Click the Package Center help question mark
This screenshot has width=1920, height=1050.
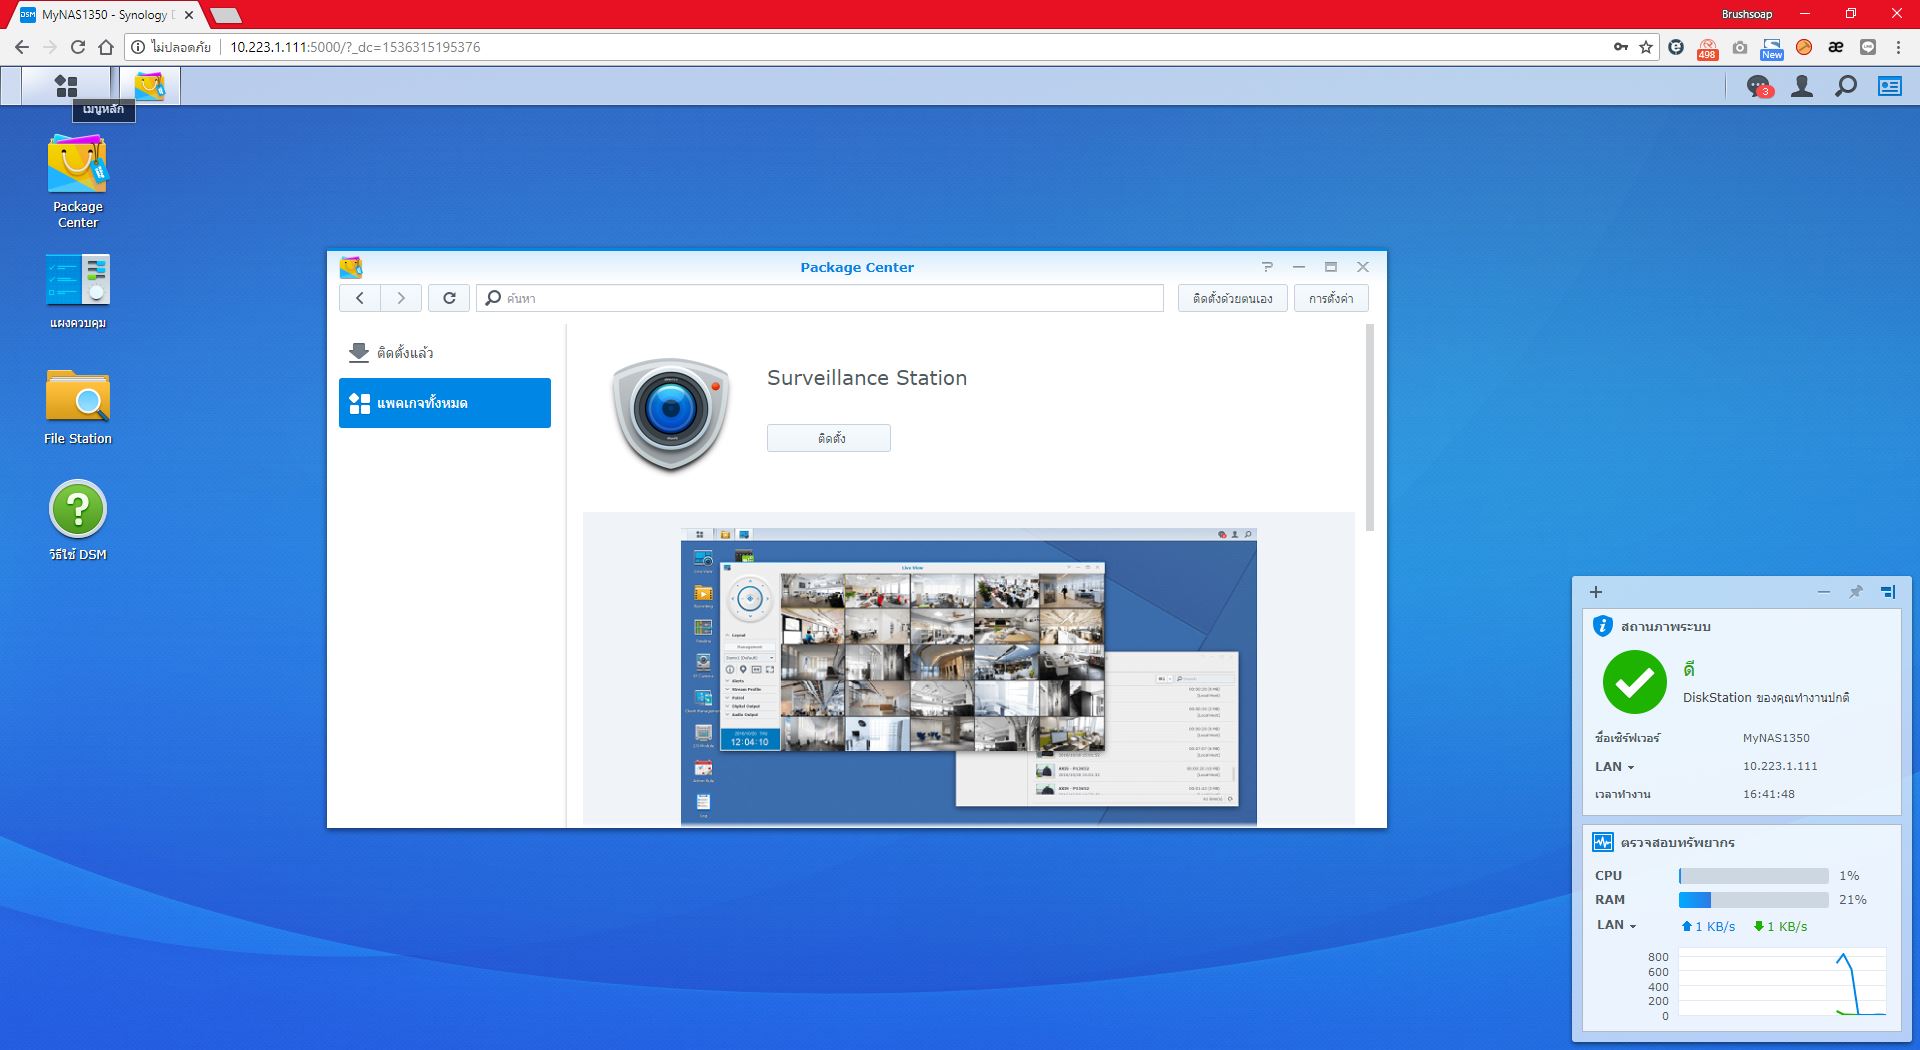point(1267,267)
